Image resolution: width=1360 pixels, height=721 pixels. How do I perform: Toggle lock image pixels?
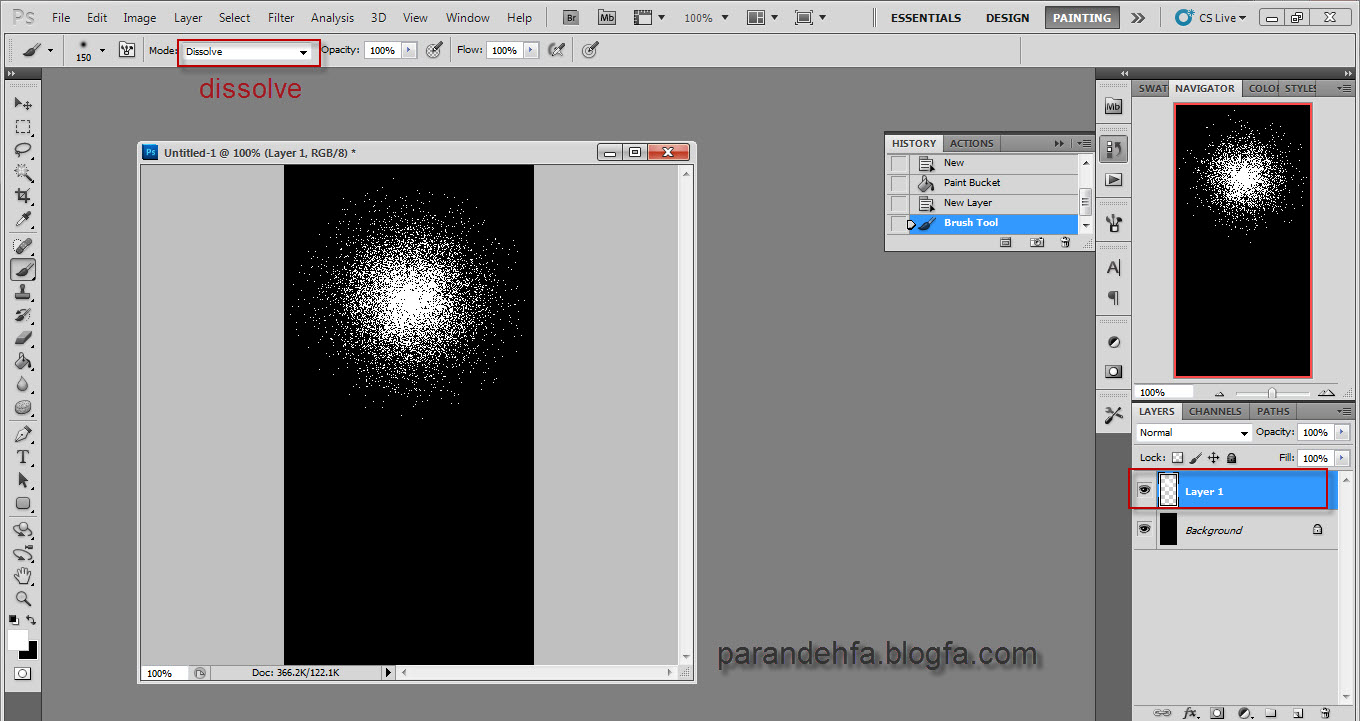[1195, 458]
